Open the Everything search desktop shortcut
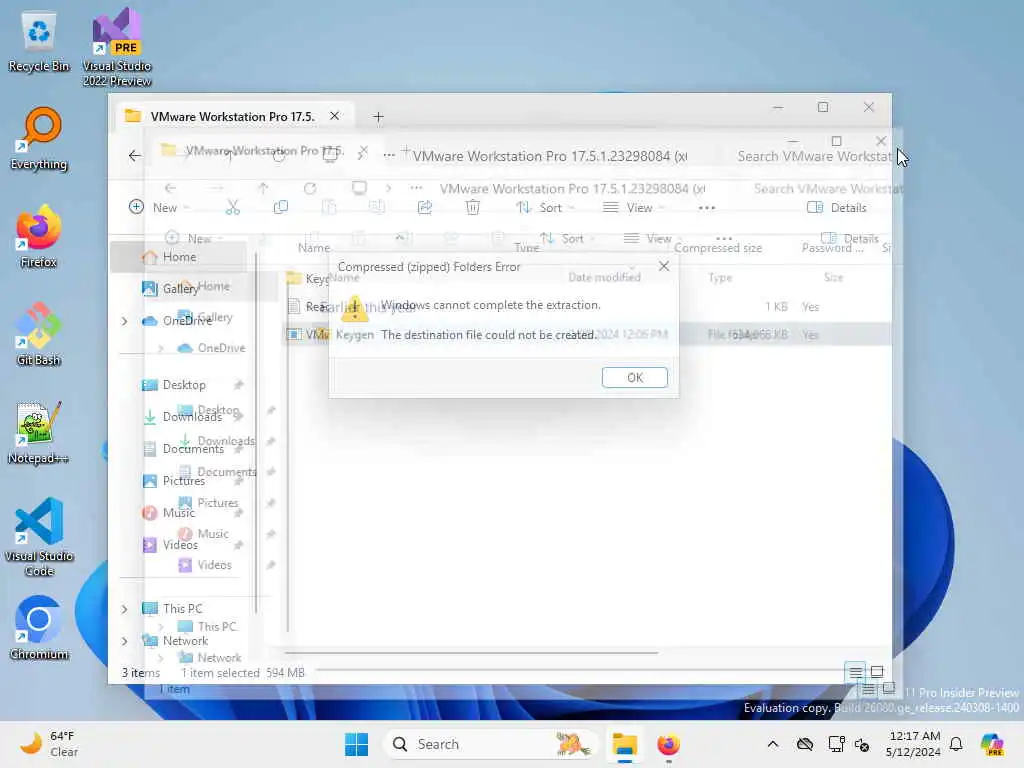The width and height of the screenshot is (1024, 768). pos(39,139)
